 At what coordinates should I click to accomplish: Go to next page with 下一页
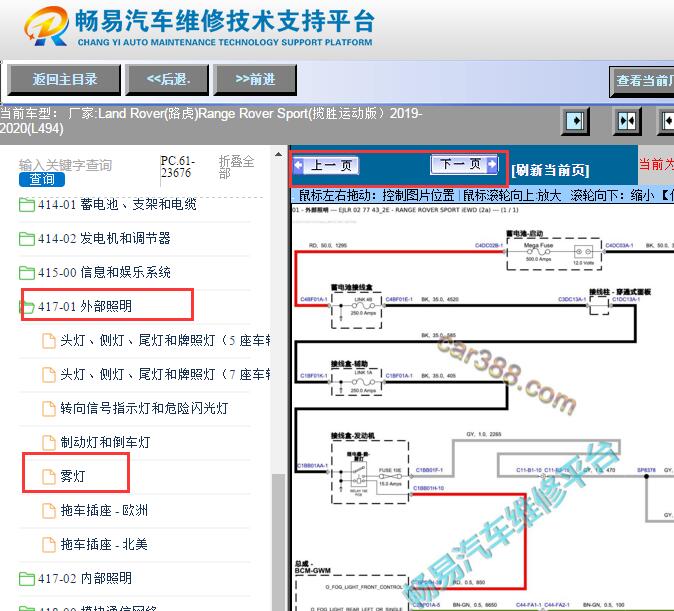point(464,164)
